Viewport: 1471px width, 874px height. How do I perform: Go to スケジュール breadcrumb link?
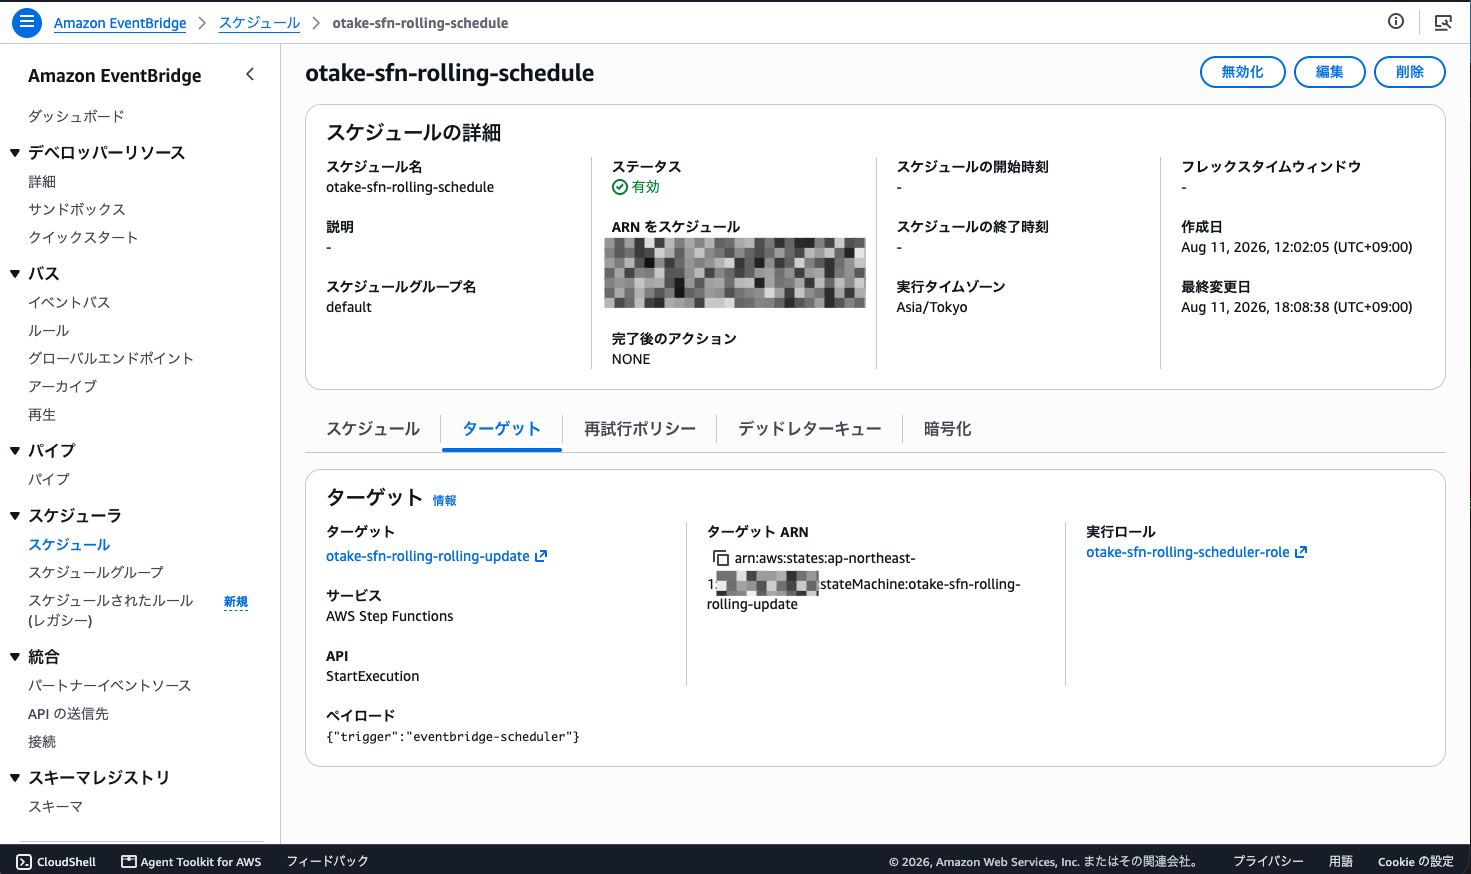click(259, 23)
